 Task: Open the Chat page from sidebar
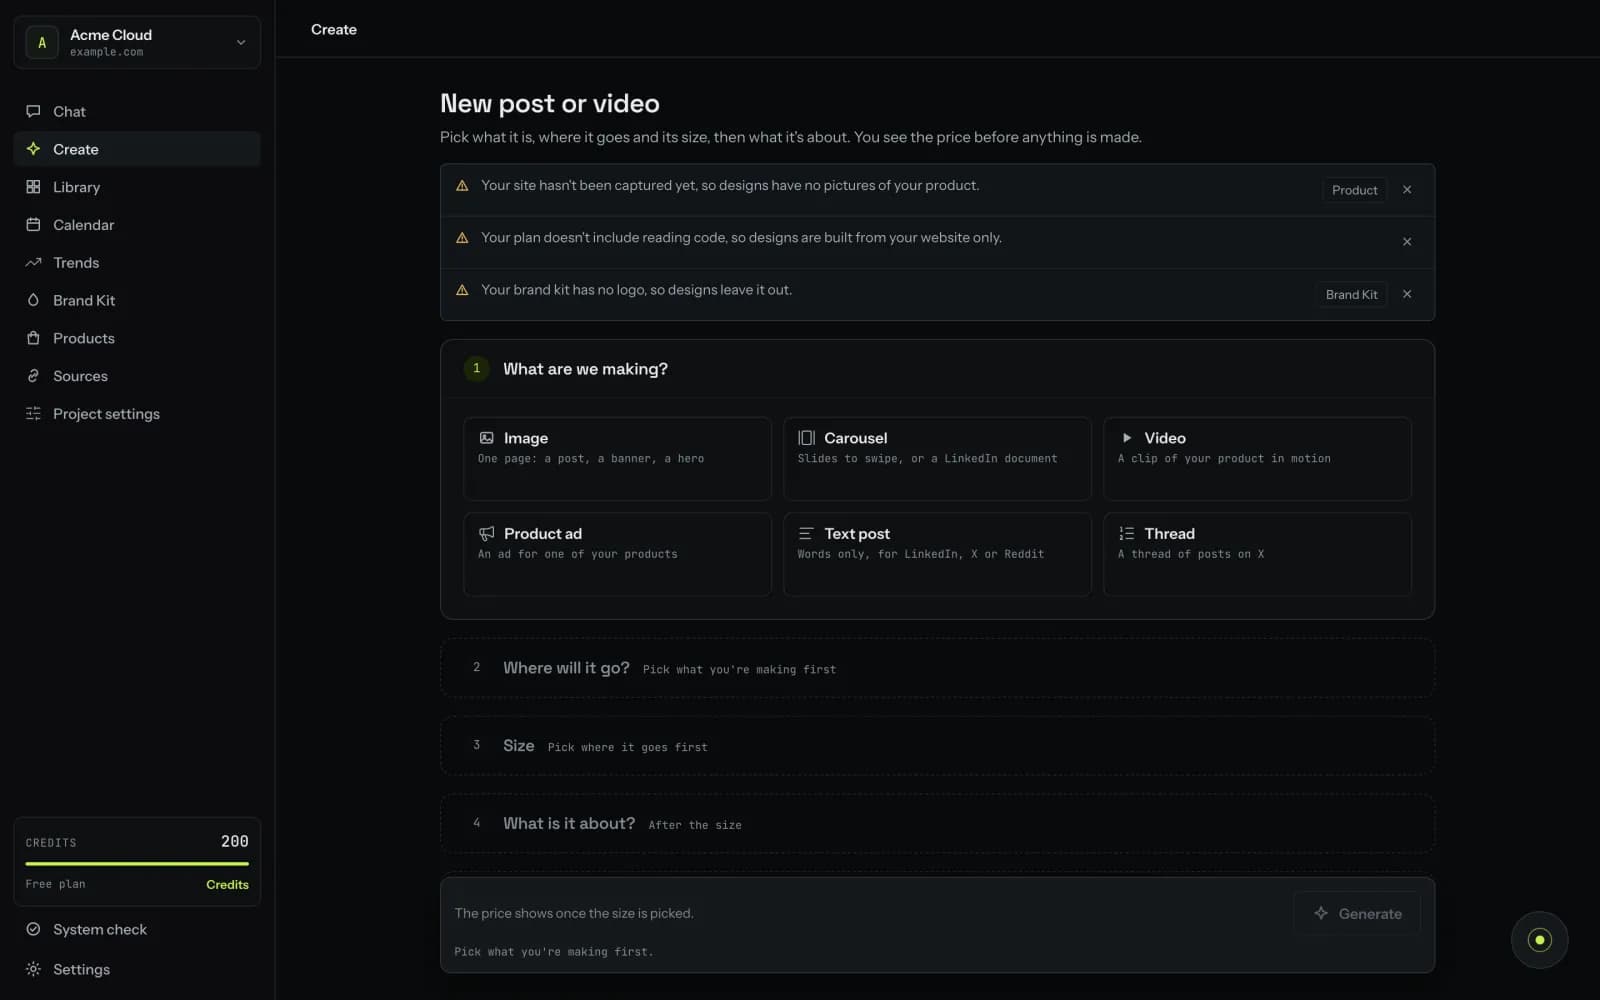point(137,111)
